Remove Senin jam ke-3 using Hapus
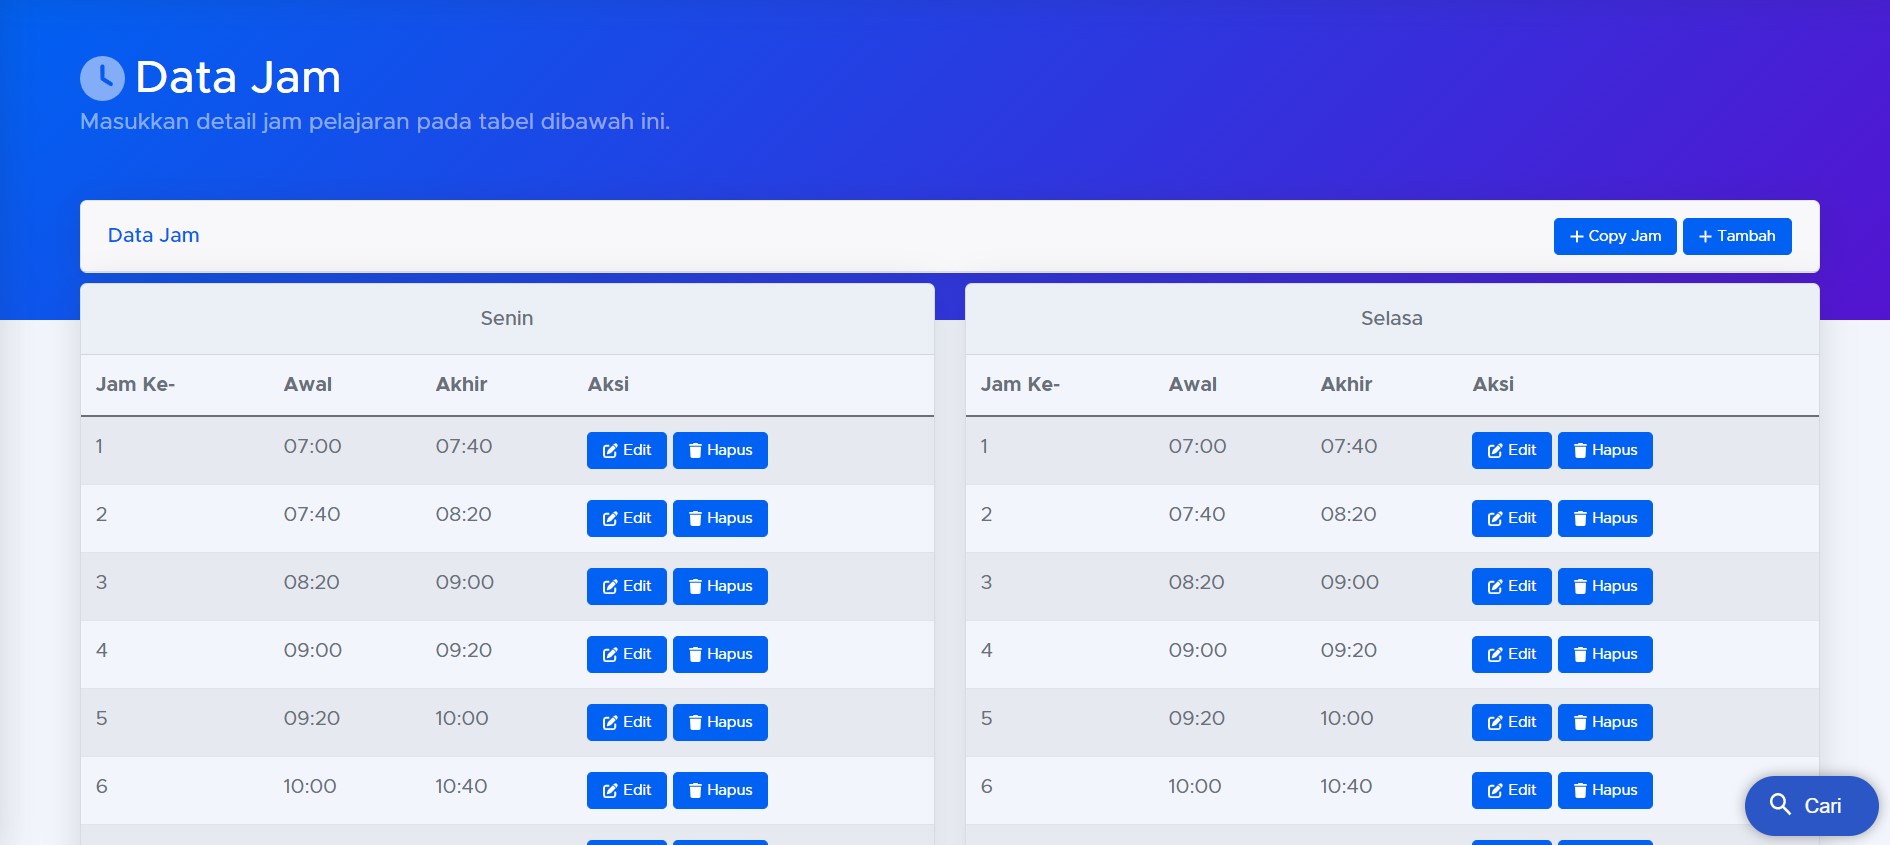Image resolution: width=1890 pixels, height=845 pixels. (720, 586)
